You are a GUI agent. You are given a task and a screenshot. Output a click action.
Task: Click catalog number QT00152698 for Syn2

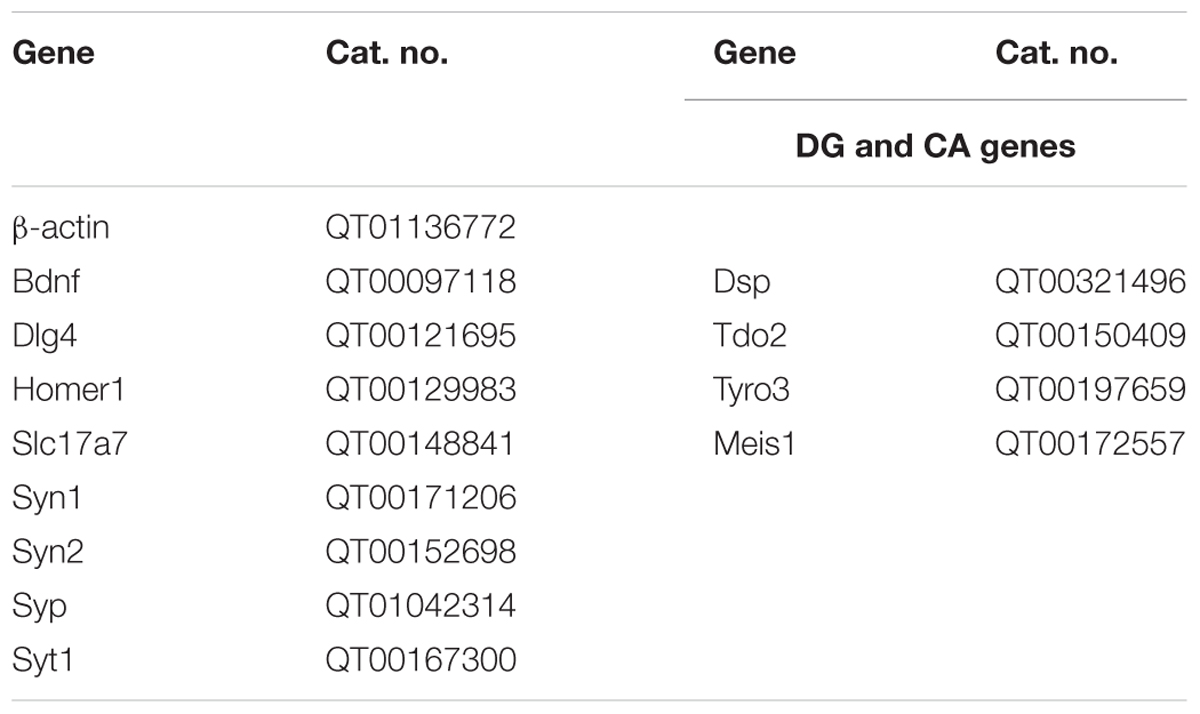tap(420, 552)
